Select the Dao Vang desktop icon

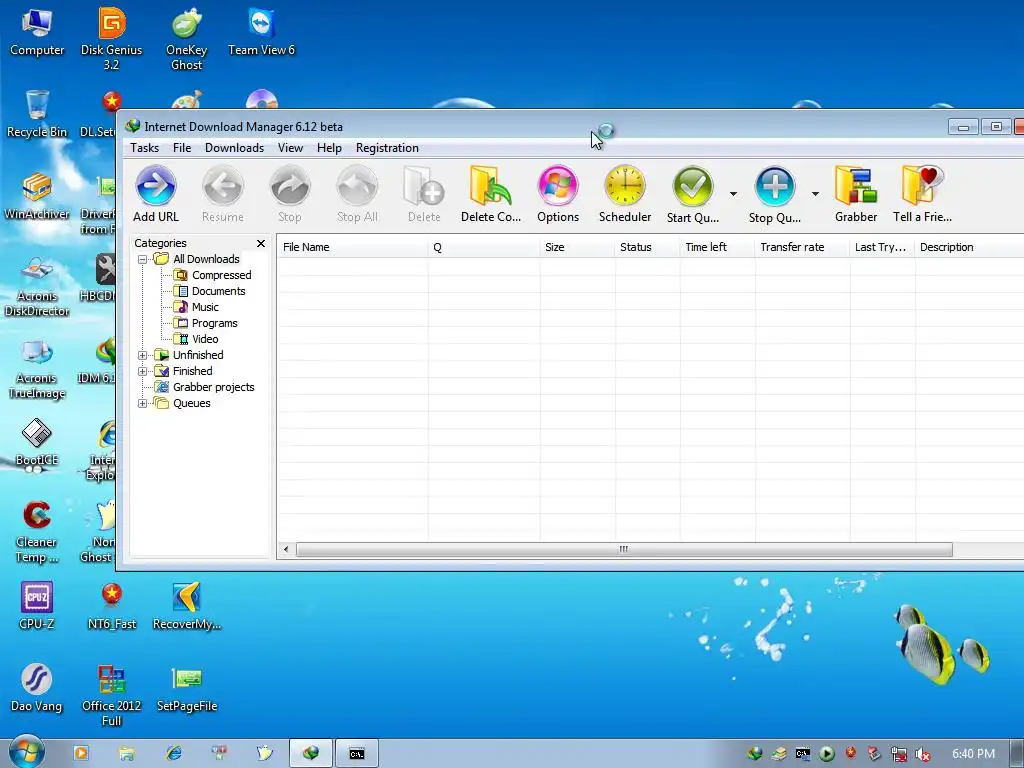tap(37, 688)
